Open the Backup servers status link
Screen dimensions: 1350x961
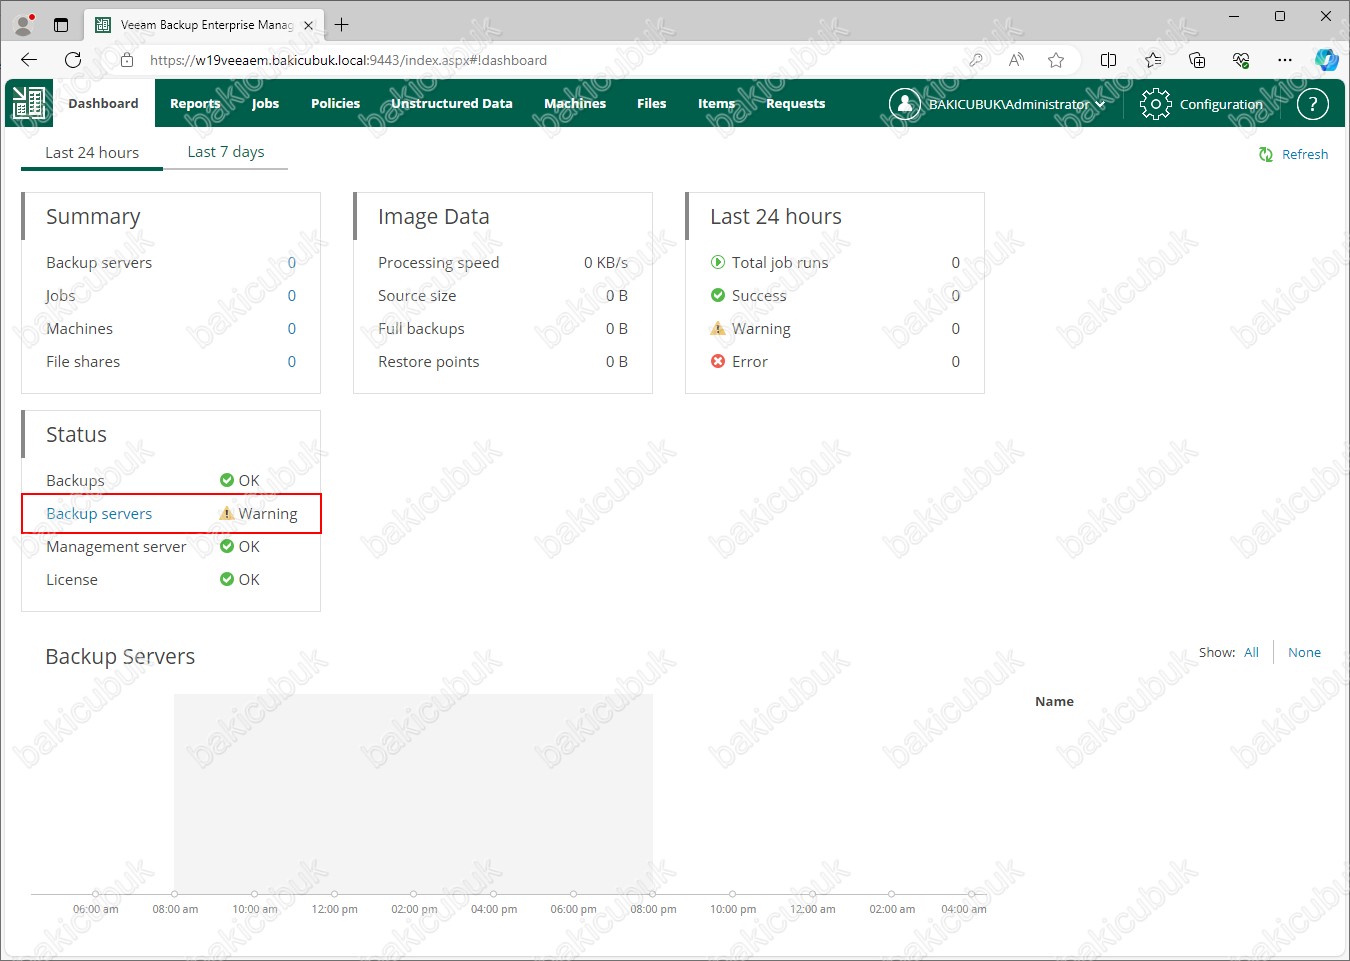tap(99, 513)
